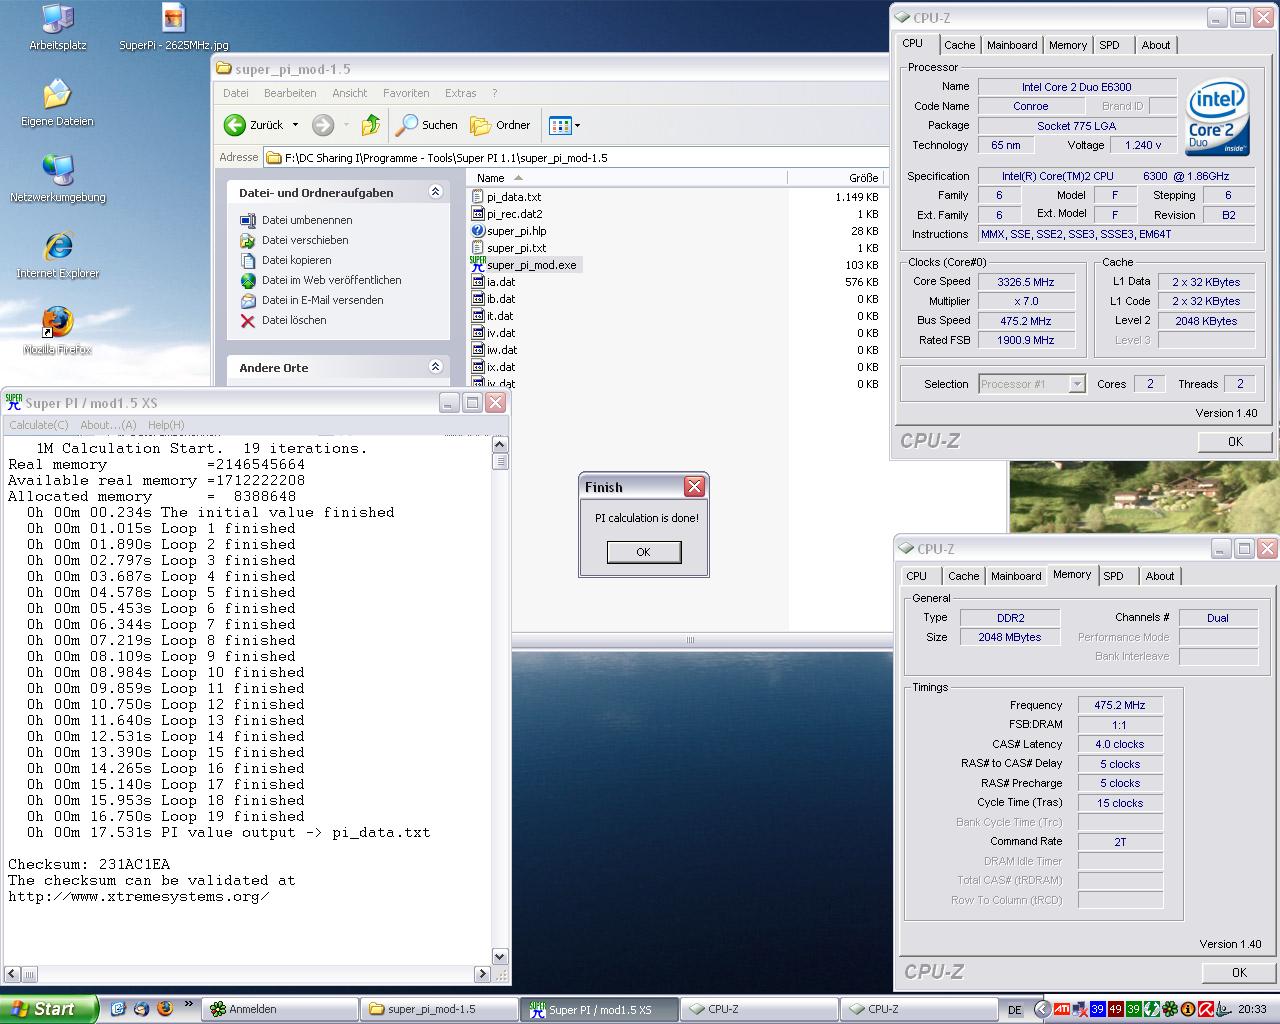This screenshot has width=1280, height=1024.
Task: Toggle the Ordner folders pane button
Action: pyautogui.click(x=501, y=125)
